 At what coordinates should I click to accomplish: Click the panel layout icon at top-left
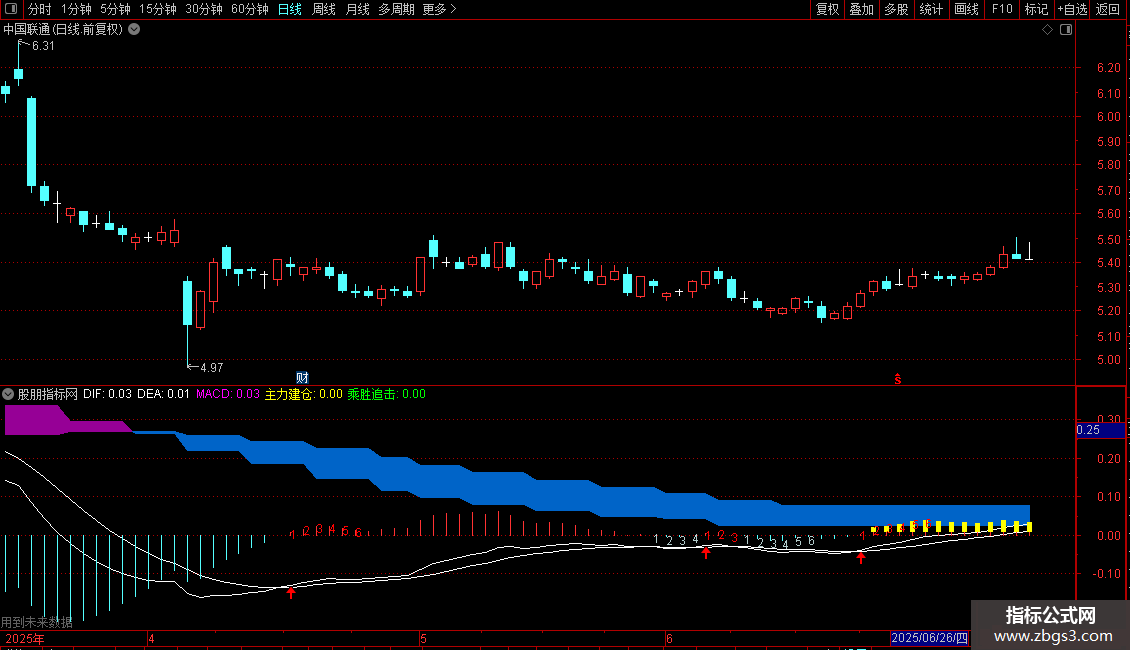11,9
